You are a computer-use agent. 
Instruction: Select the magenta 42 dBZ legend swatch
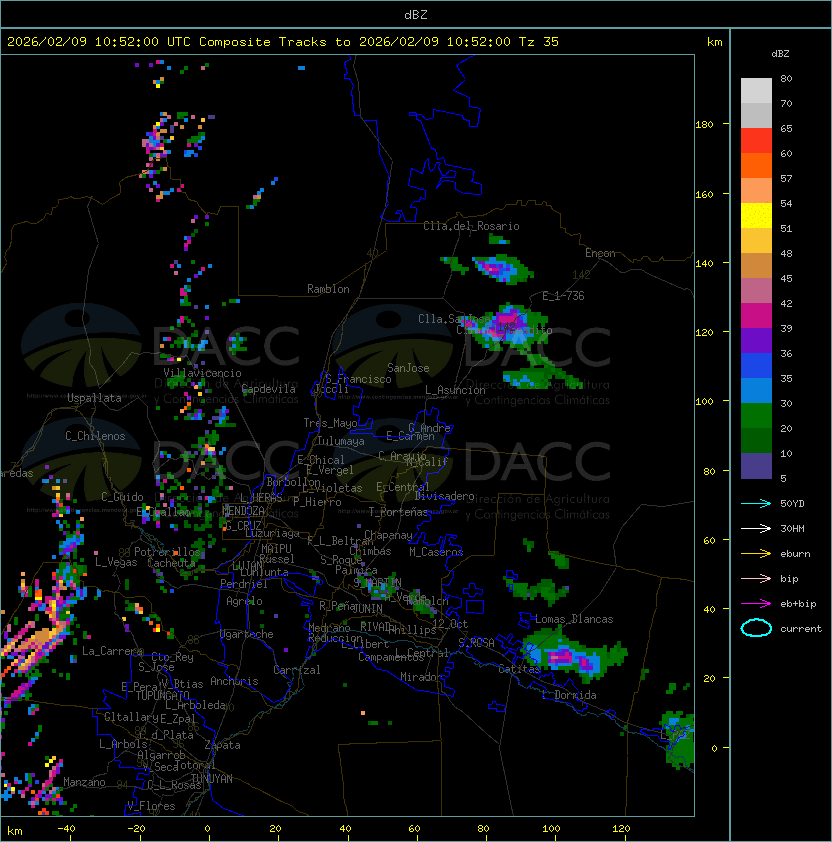click(756, 316)
